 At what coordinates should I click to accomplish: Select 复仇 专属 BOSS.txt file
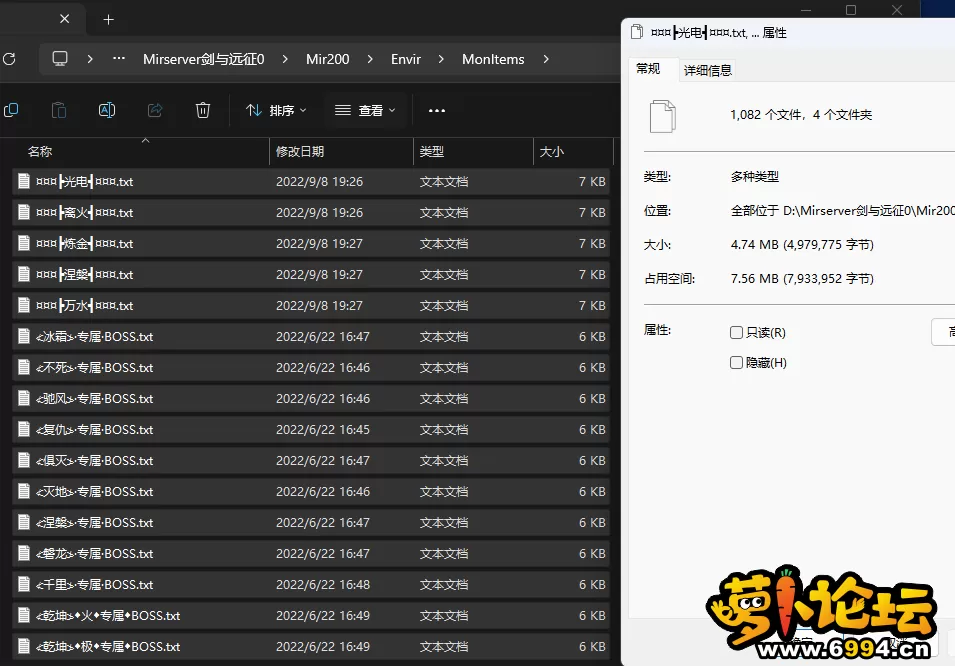[x=311, y=429]
